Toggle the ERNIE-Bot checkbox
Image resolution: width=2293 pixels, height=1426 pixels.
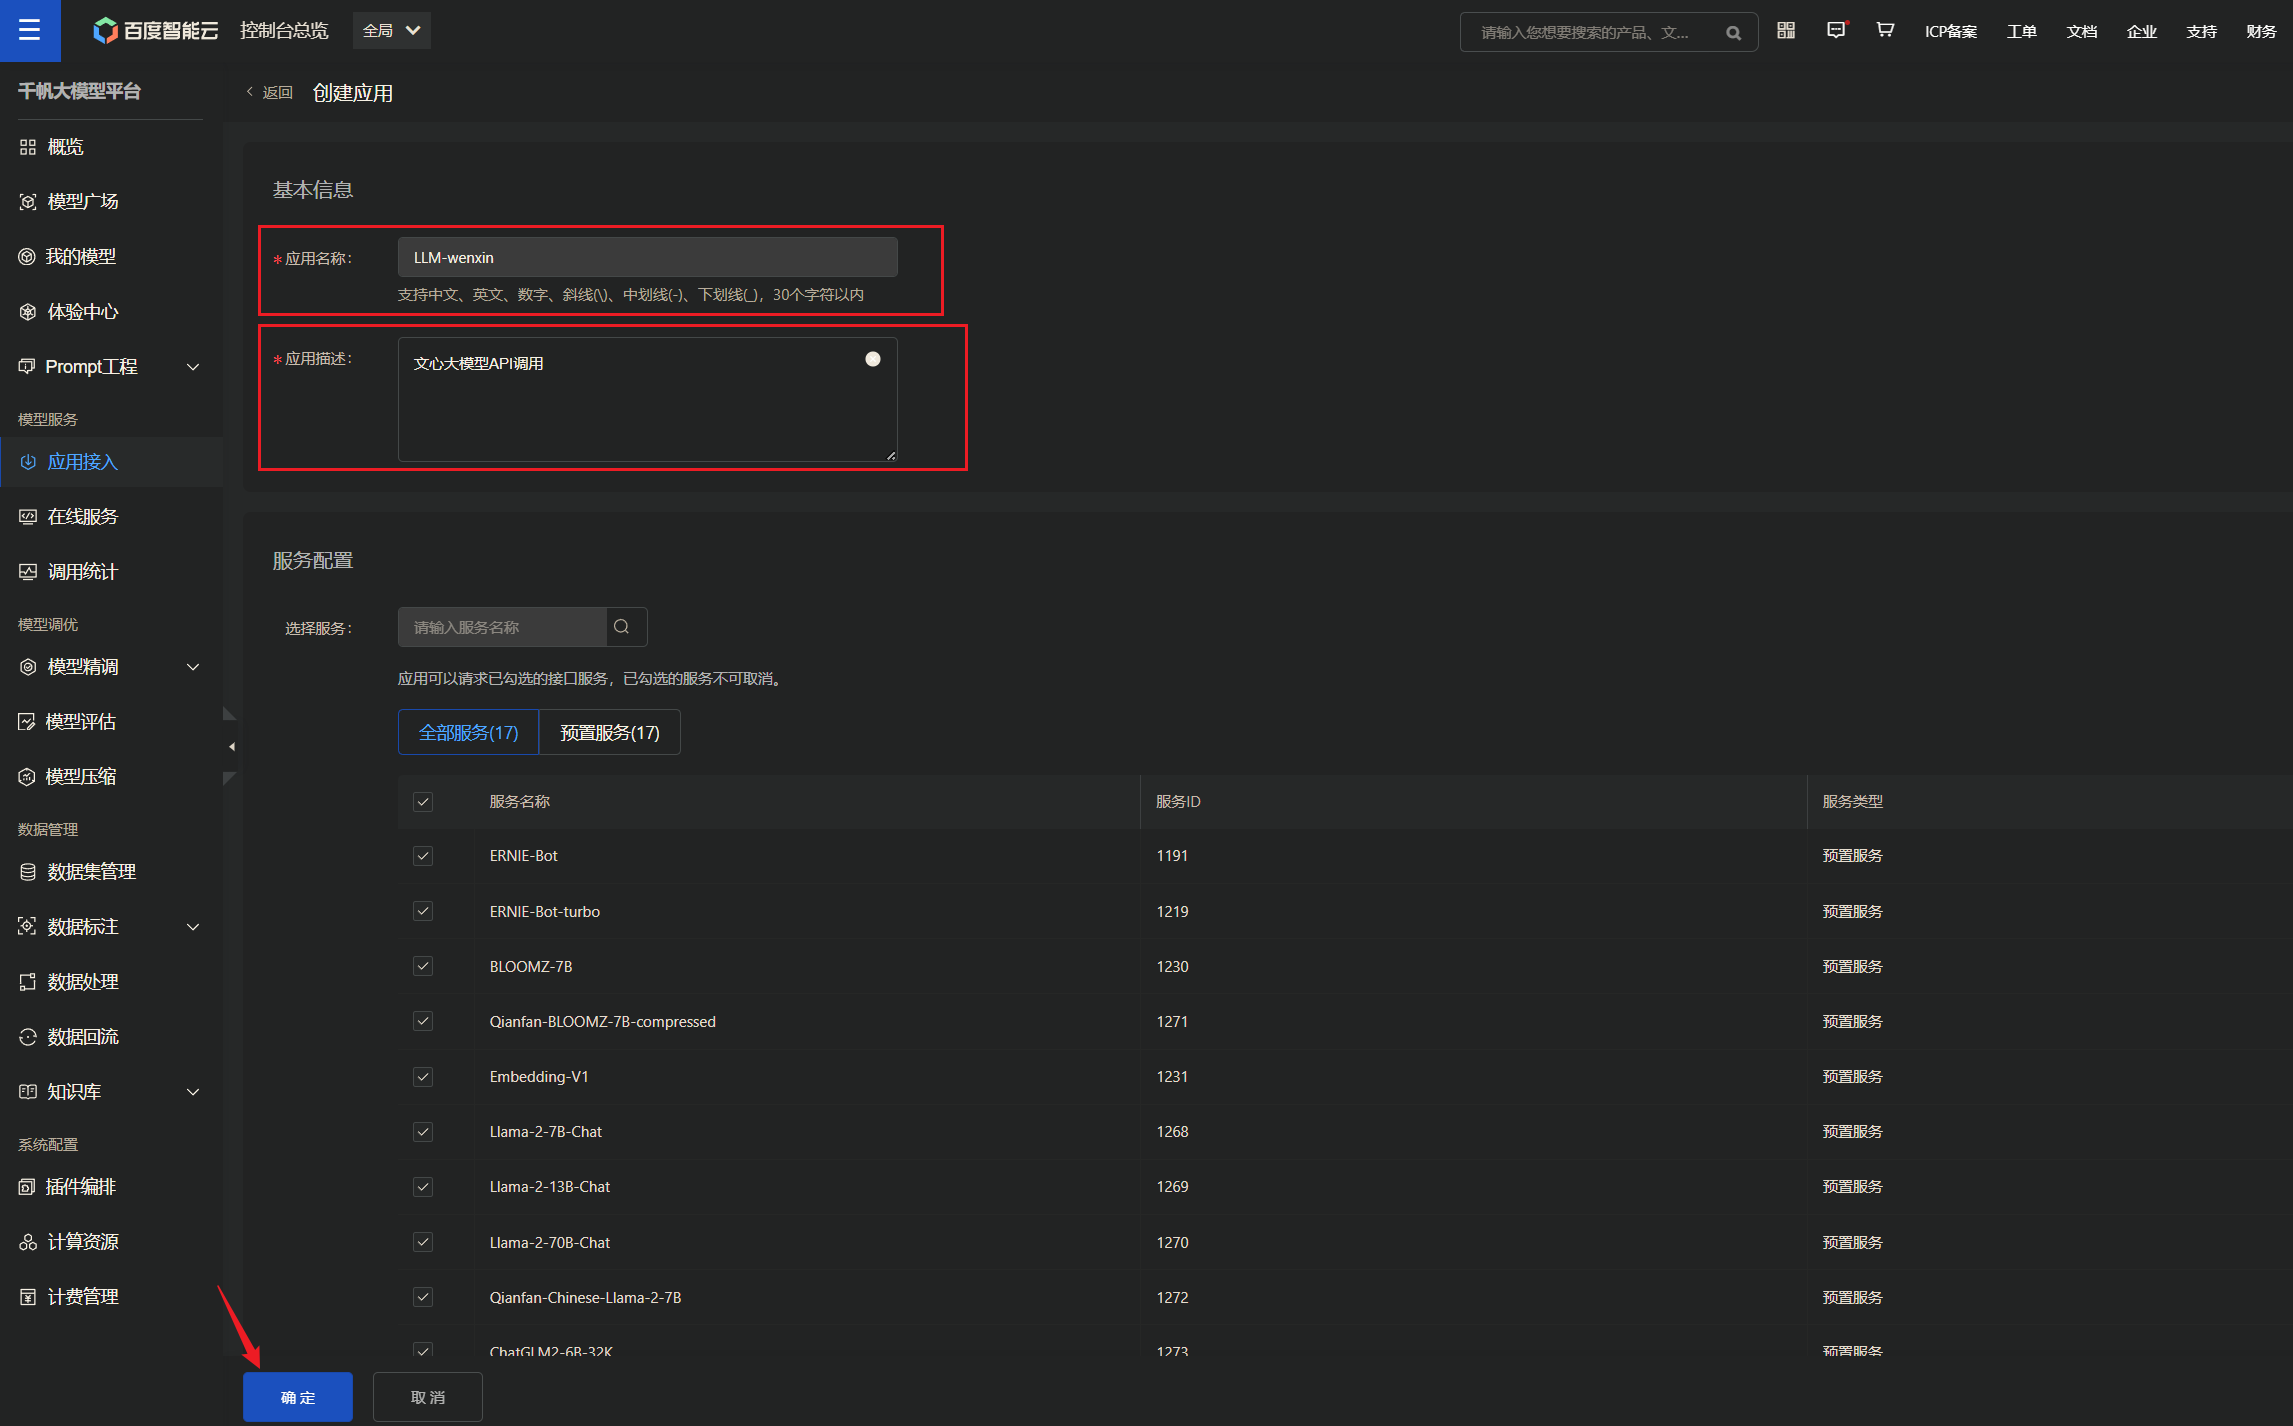pos(423,856)
